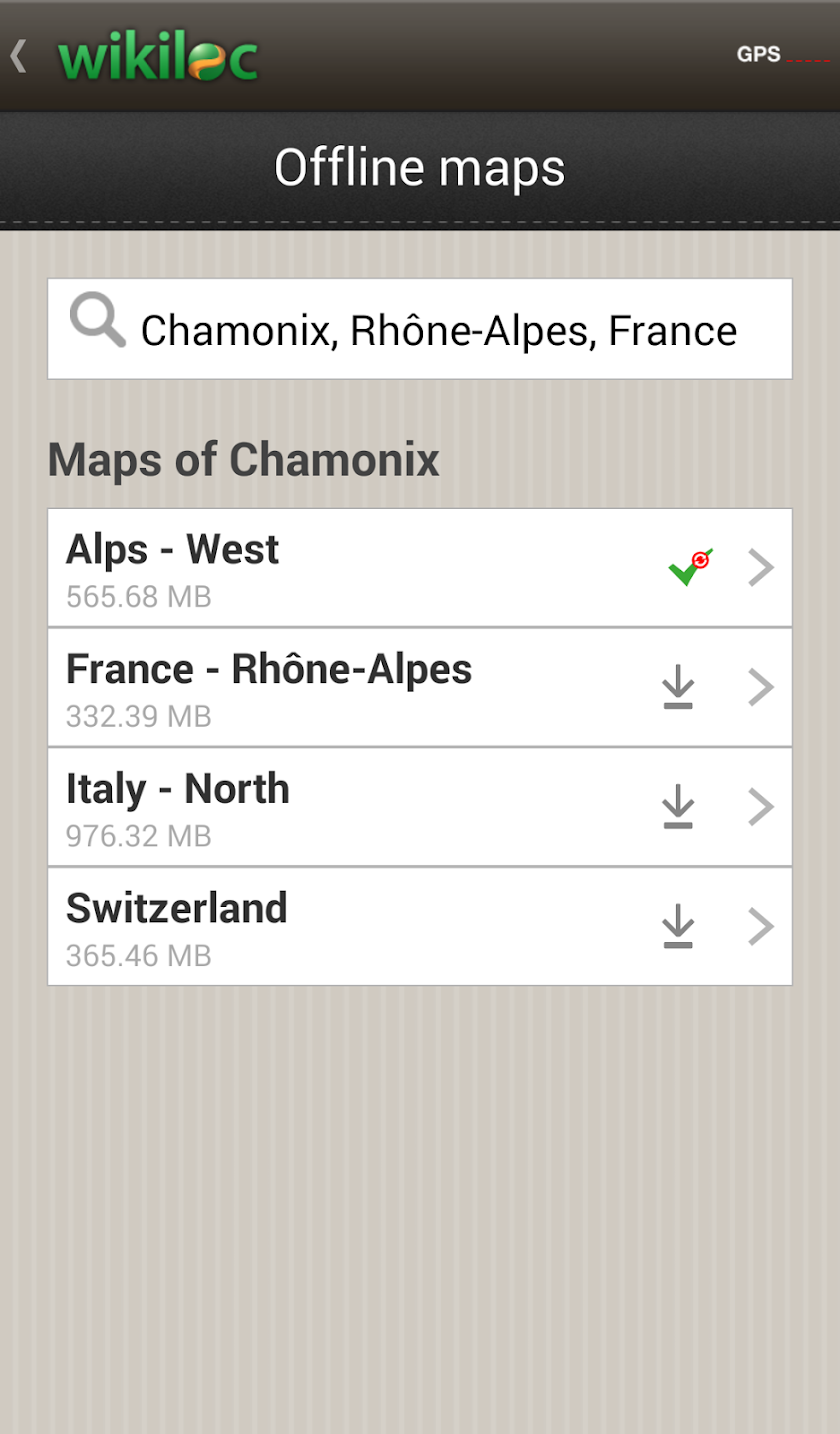Screen dimensions: 840x1434
Task: Select the Alps - West map entry
Action: (420, 567)
